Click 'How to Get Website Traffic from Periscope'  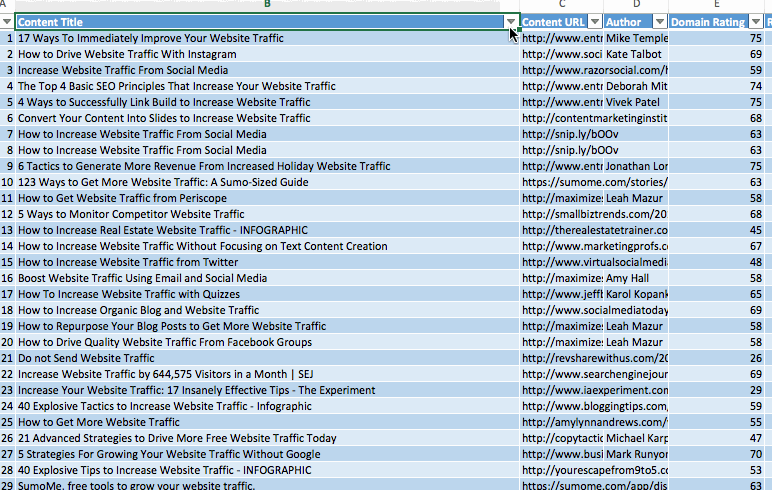pos(267,198)
